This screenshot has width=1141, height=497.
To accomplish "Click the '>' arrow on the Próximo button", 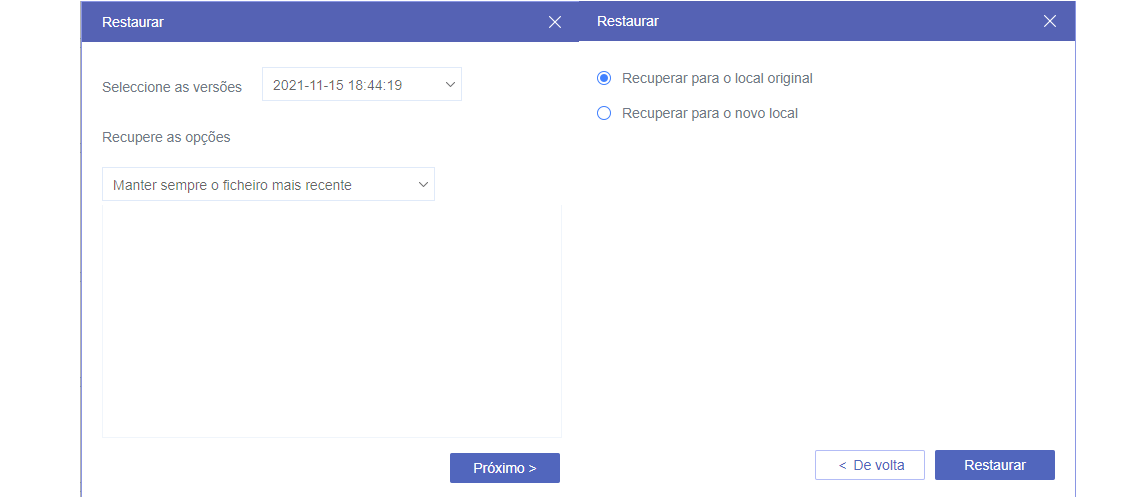I will (x=532, y=468).
